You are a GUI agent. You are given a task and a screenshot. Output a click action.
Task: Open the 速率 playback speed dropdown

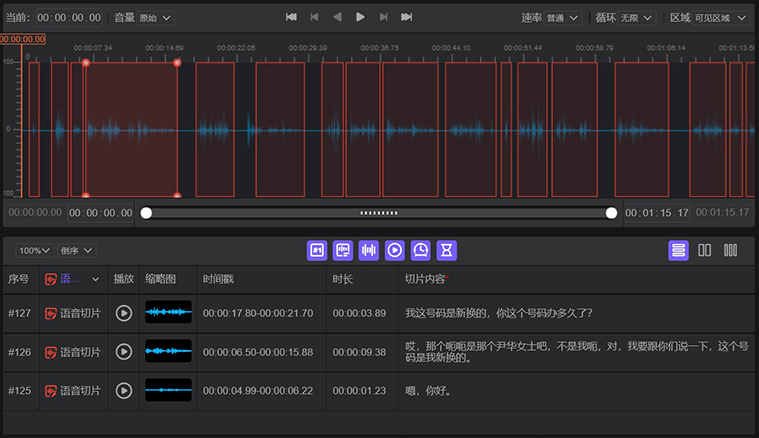[563, 18]
